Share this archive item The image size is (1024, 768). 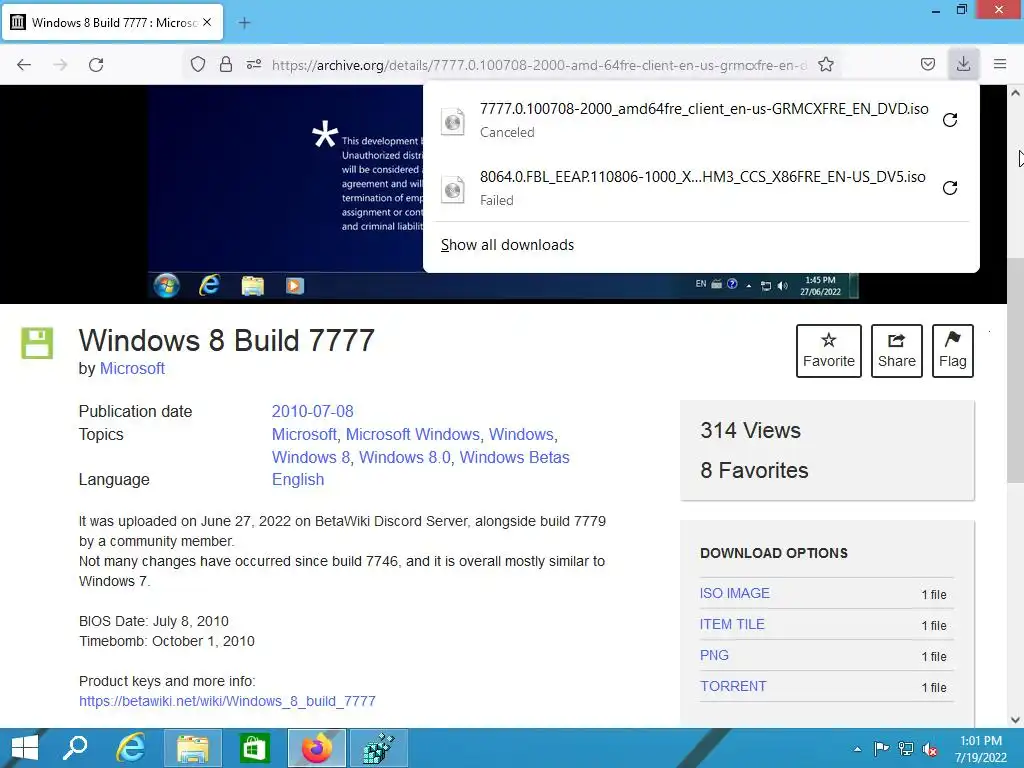897,351
